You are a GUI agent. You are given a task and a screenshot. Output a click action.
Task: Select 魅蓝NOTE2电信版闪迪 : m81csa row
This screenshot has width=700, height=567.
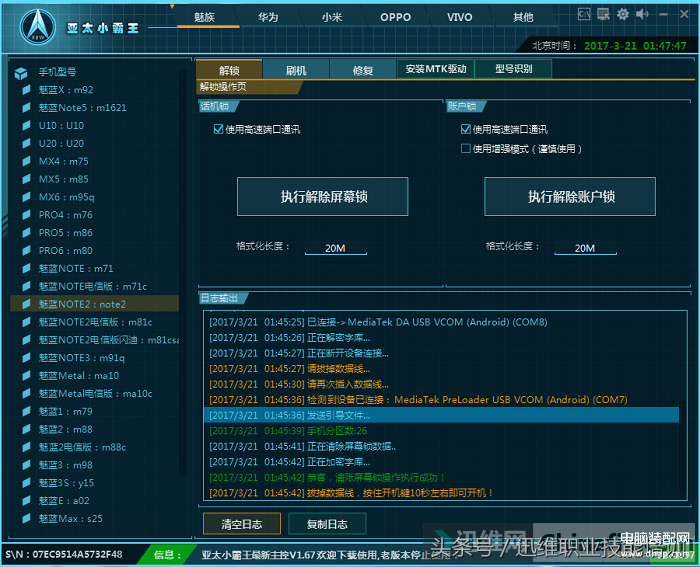(95, 340)
